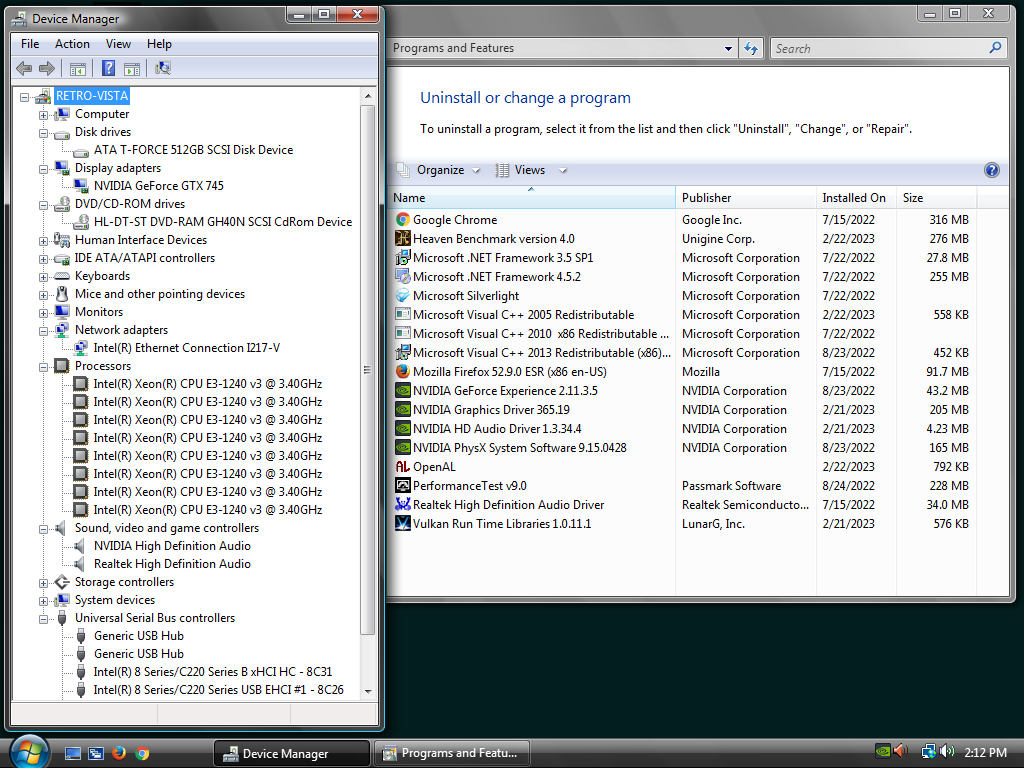Open the Action menu in Device Manager
This screenshot has height=768, width=1024.
pyautogui.click(x=72, y=43)
